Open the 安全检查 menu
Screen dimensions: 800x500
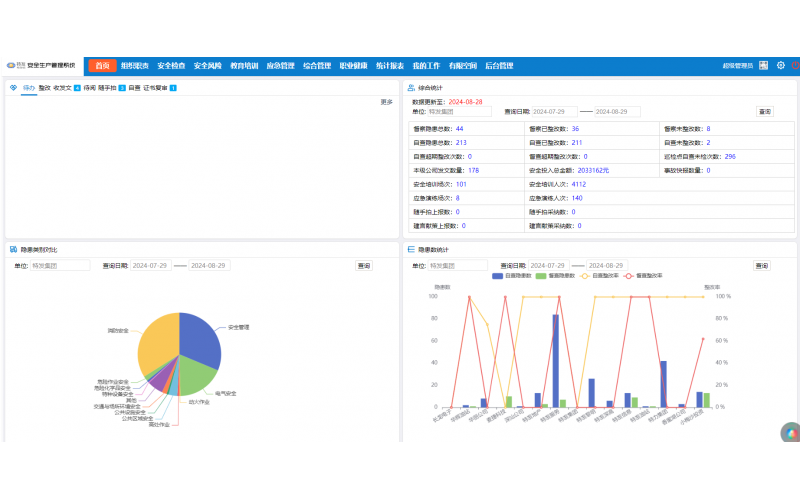[171, 66]
